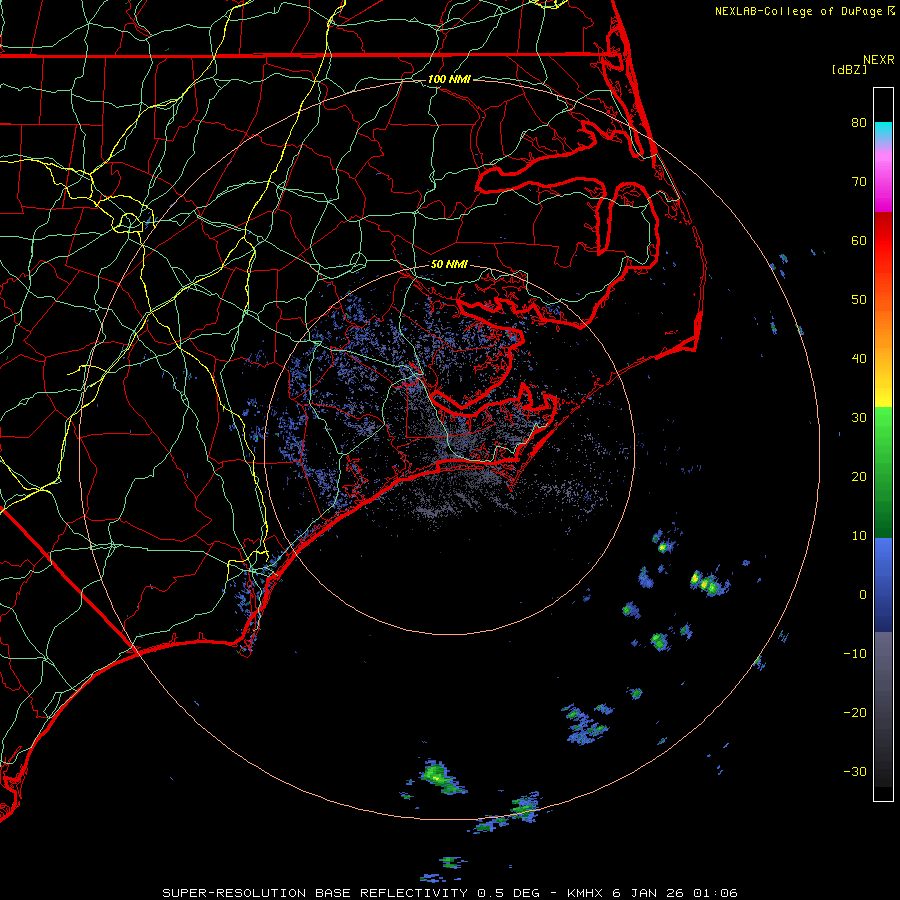This screenshot has width=900, height=900.
Task: Click the -30 value on the dBZ scale
Action: tap(855, 772)
